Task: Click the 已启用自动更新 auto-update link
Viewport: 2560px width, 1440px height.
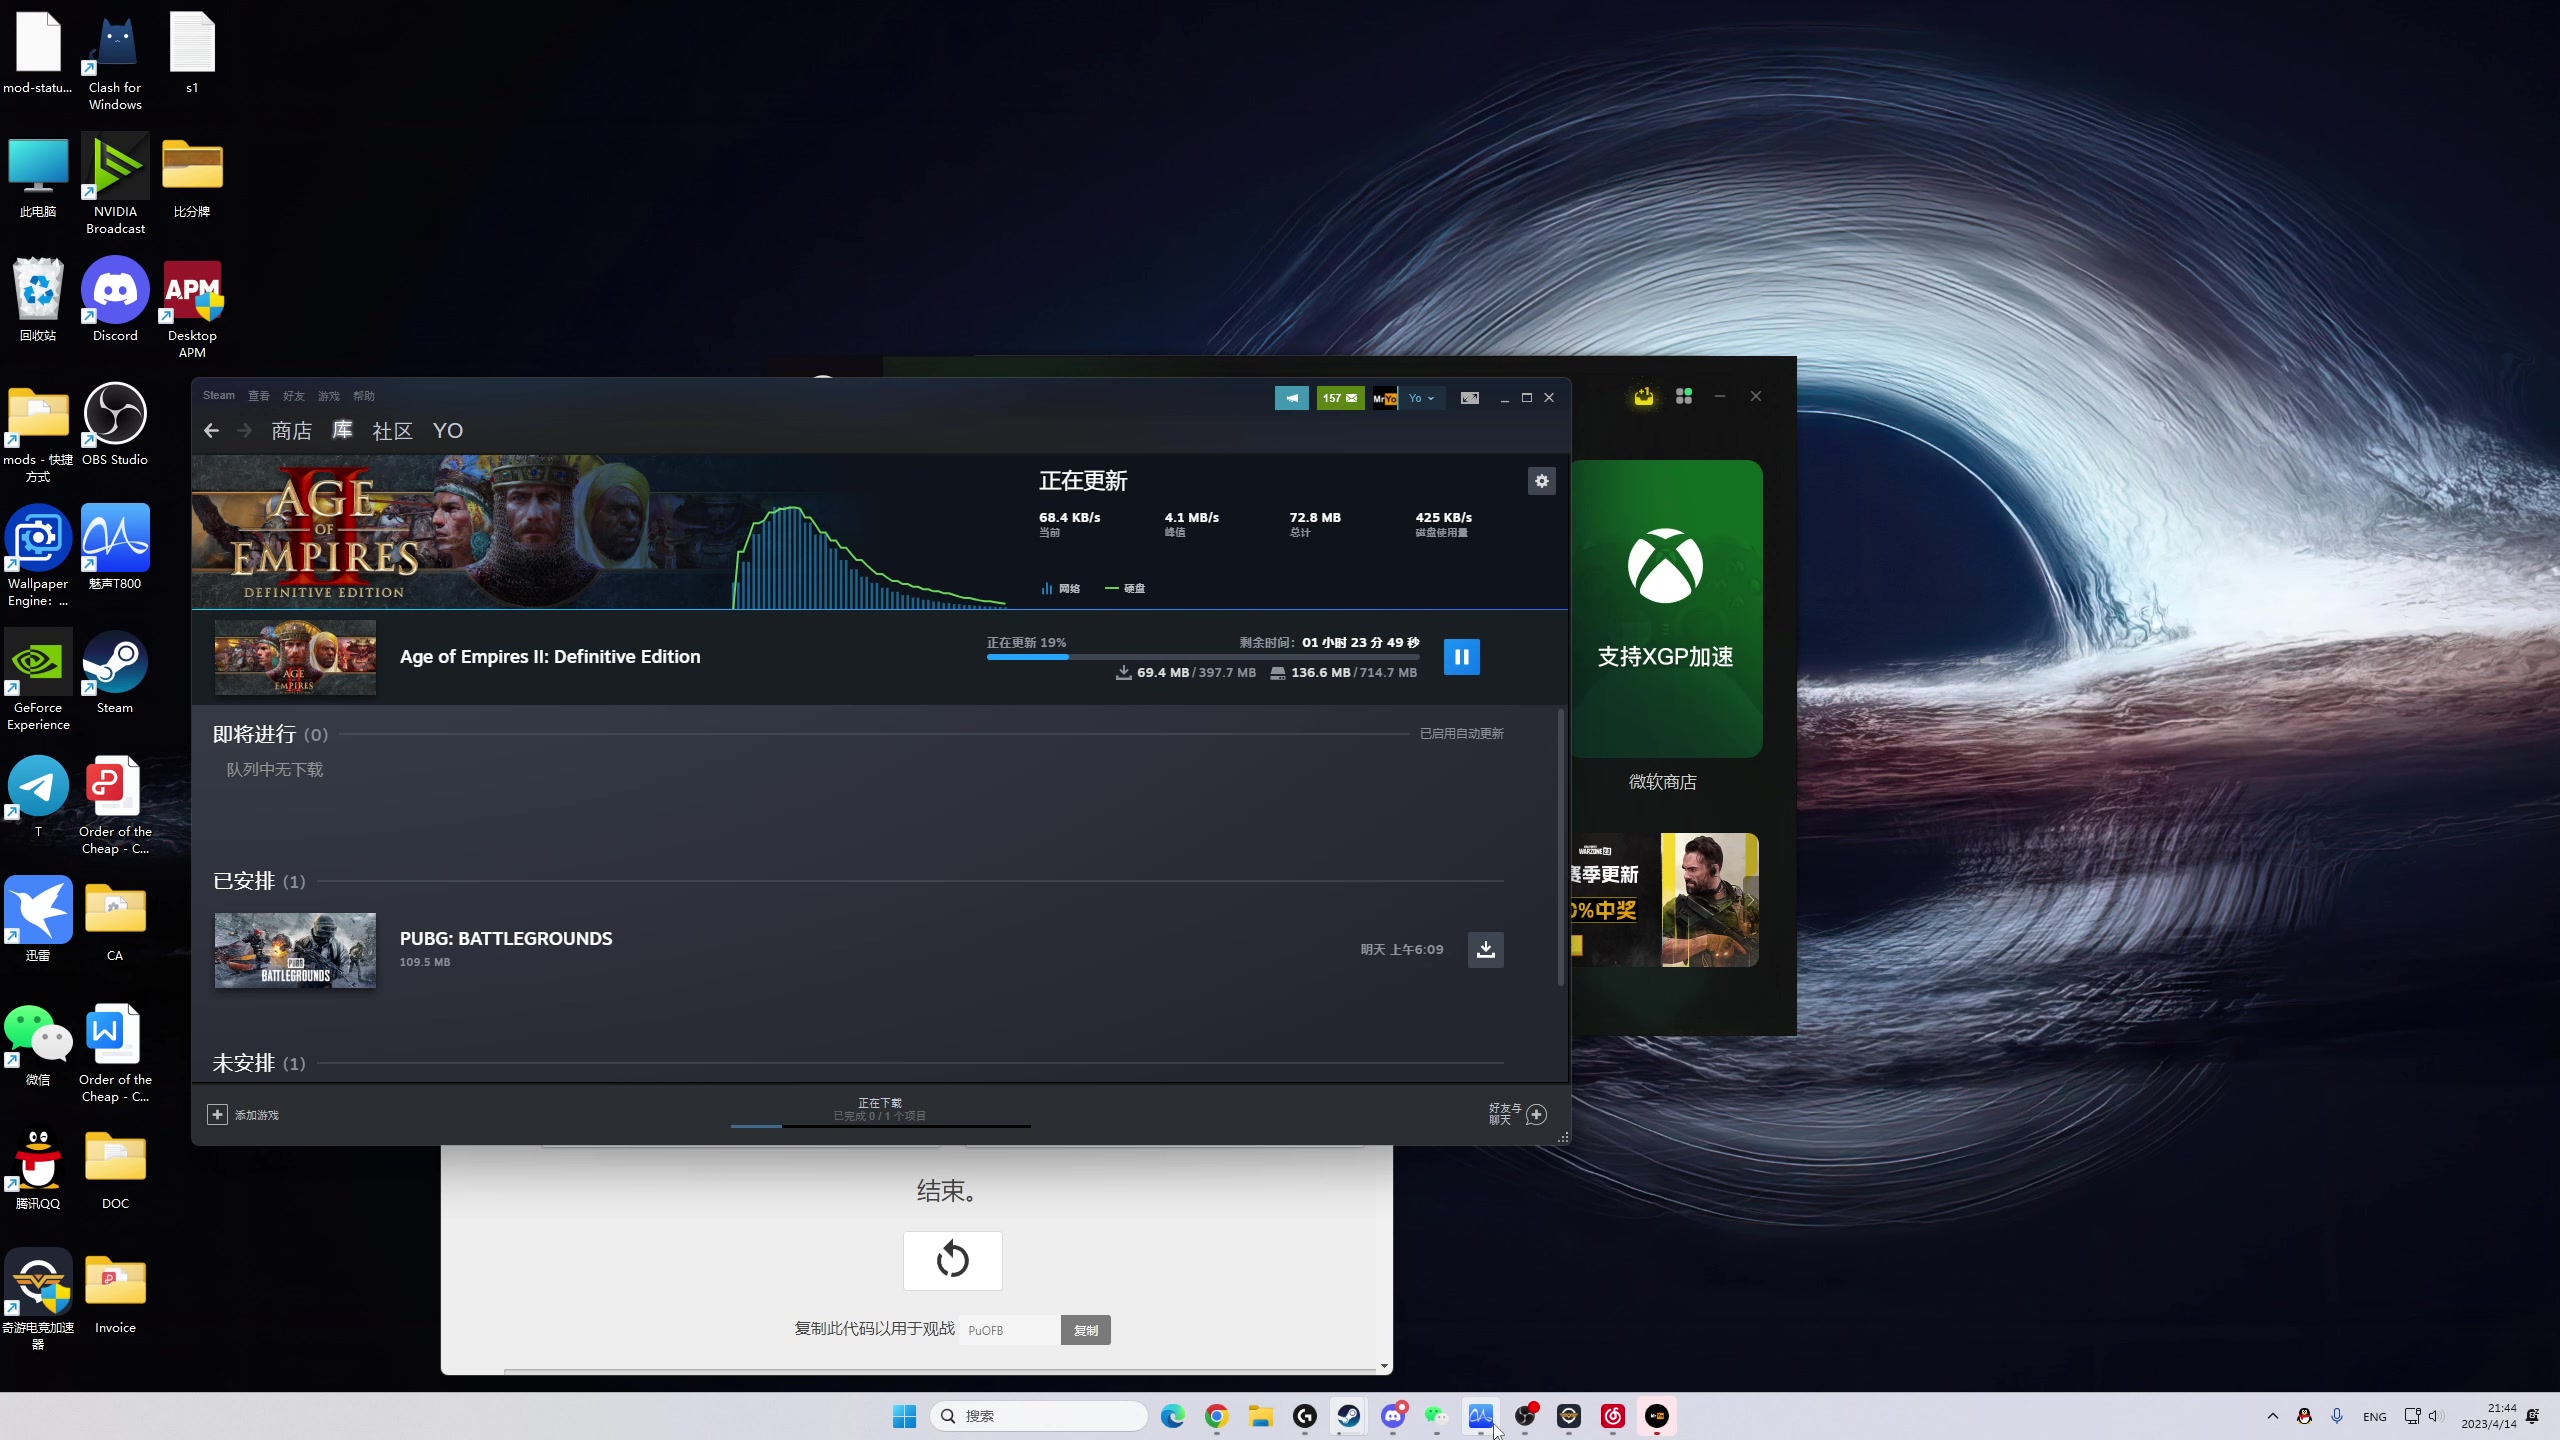Action: (1461, 734)
